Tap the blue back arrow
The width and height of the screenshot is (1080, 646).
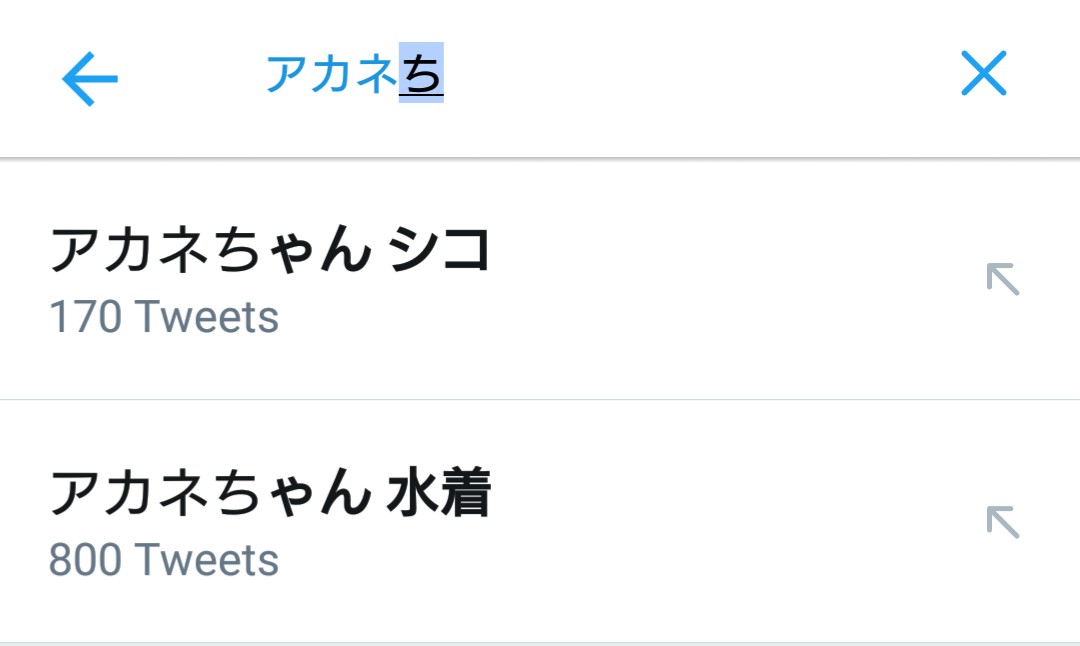(90, 78)
